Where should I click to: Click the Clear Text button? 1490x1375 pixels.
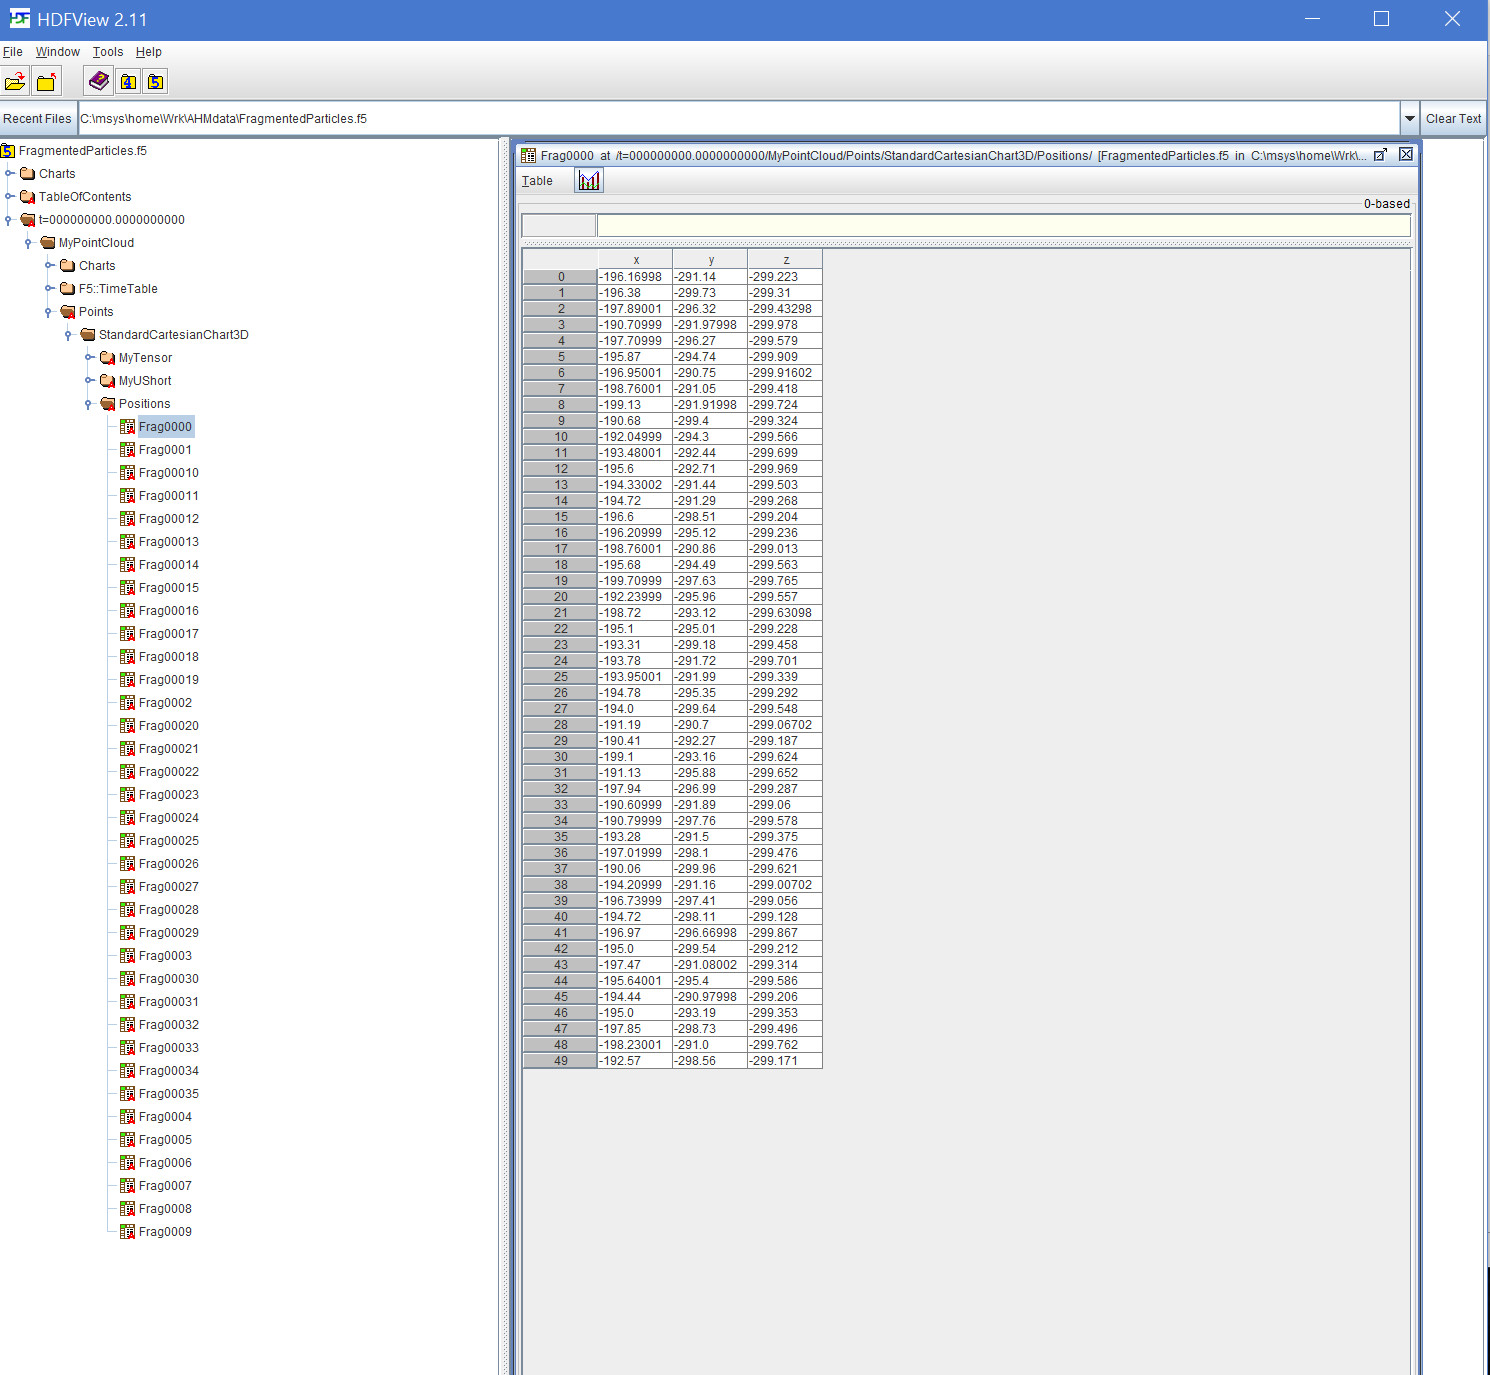coord(1452,119)
